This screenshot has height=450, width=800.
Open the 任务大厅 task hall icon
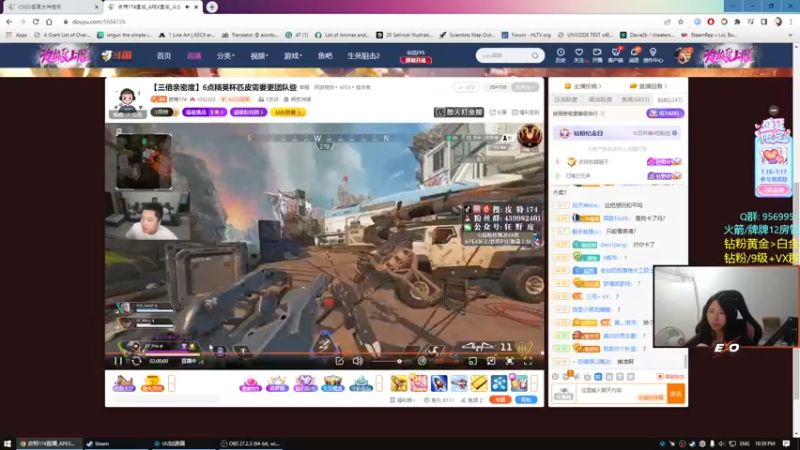tap(123, 383)
